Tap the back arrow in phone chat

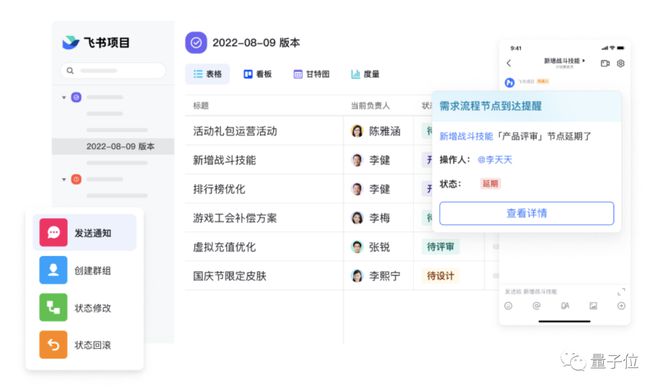click(509, 63)
